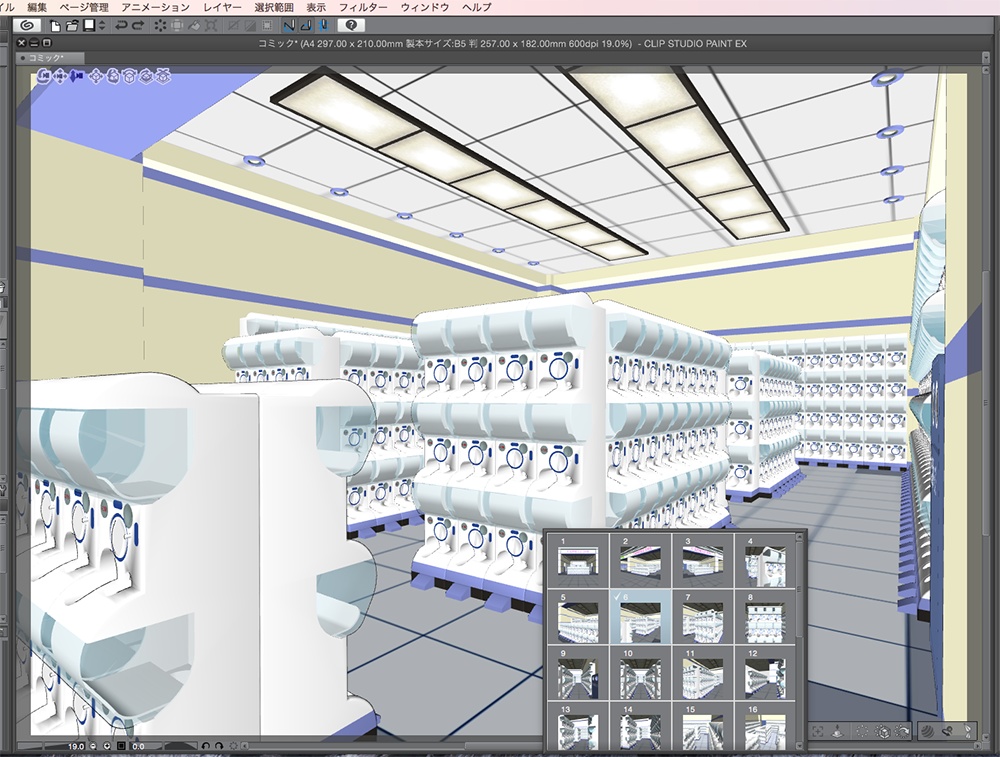This screenshot has width=1000, height=757.
Task: Click the fit-to-screen button in status bar
Action: [x=121, y=746]
